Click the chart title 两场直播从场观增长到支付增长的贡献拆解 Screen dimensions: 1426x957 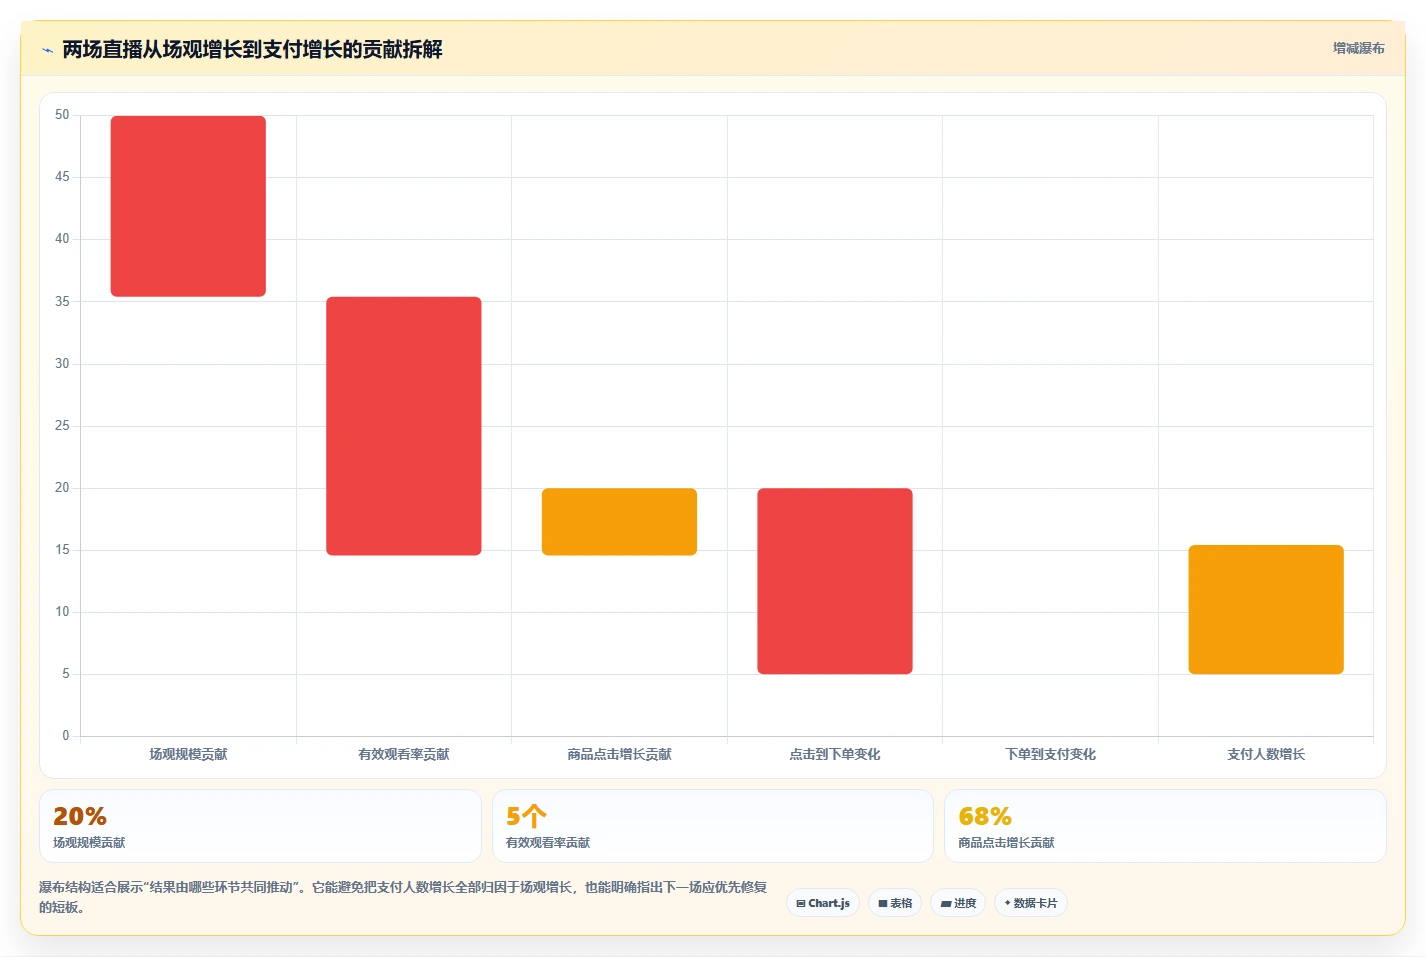pyautogui.click(x=252, y=49)
